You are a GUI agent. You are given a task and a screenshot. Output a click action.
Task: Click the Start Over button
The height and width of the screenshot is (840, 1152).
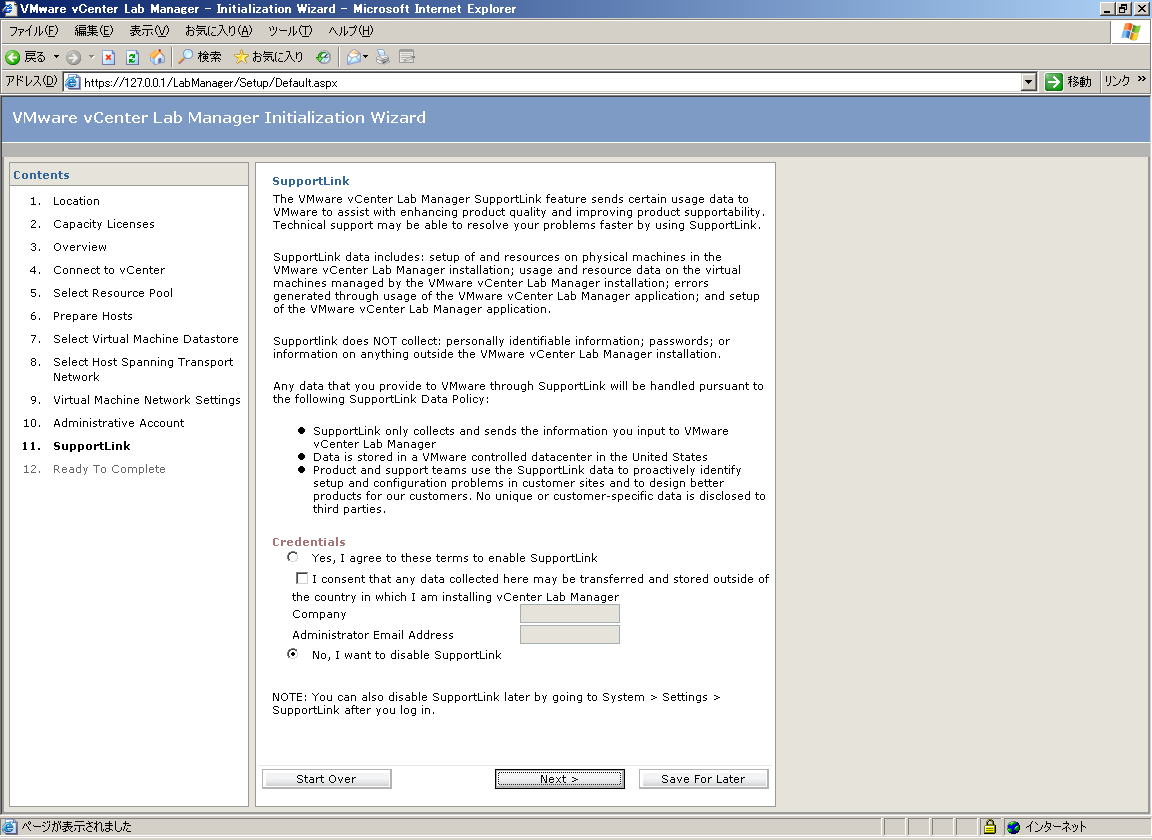pos(326,779)
